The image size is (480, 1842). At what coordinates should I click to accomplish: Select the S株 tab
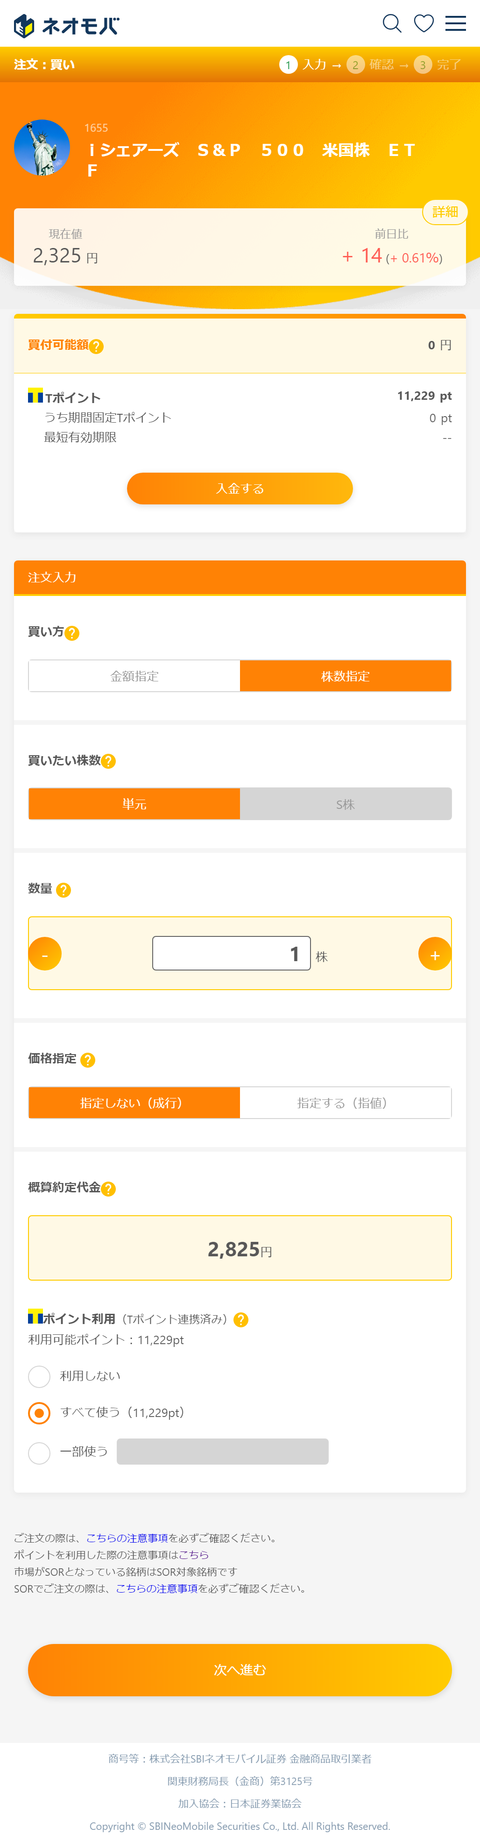tap(346, 804)
